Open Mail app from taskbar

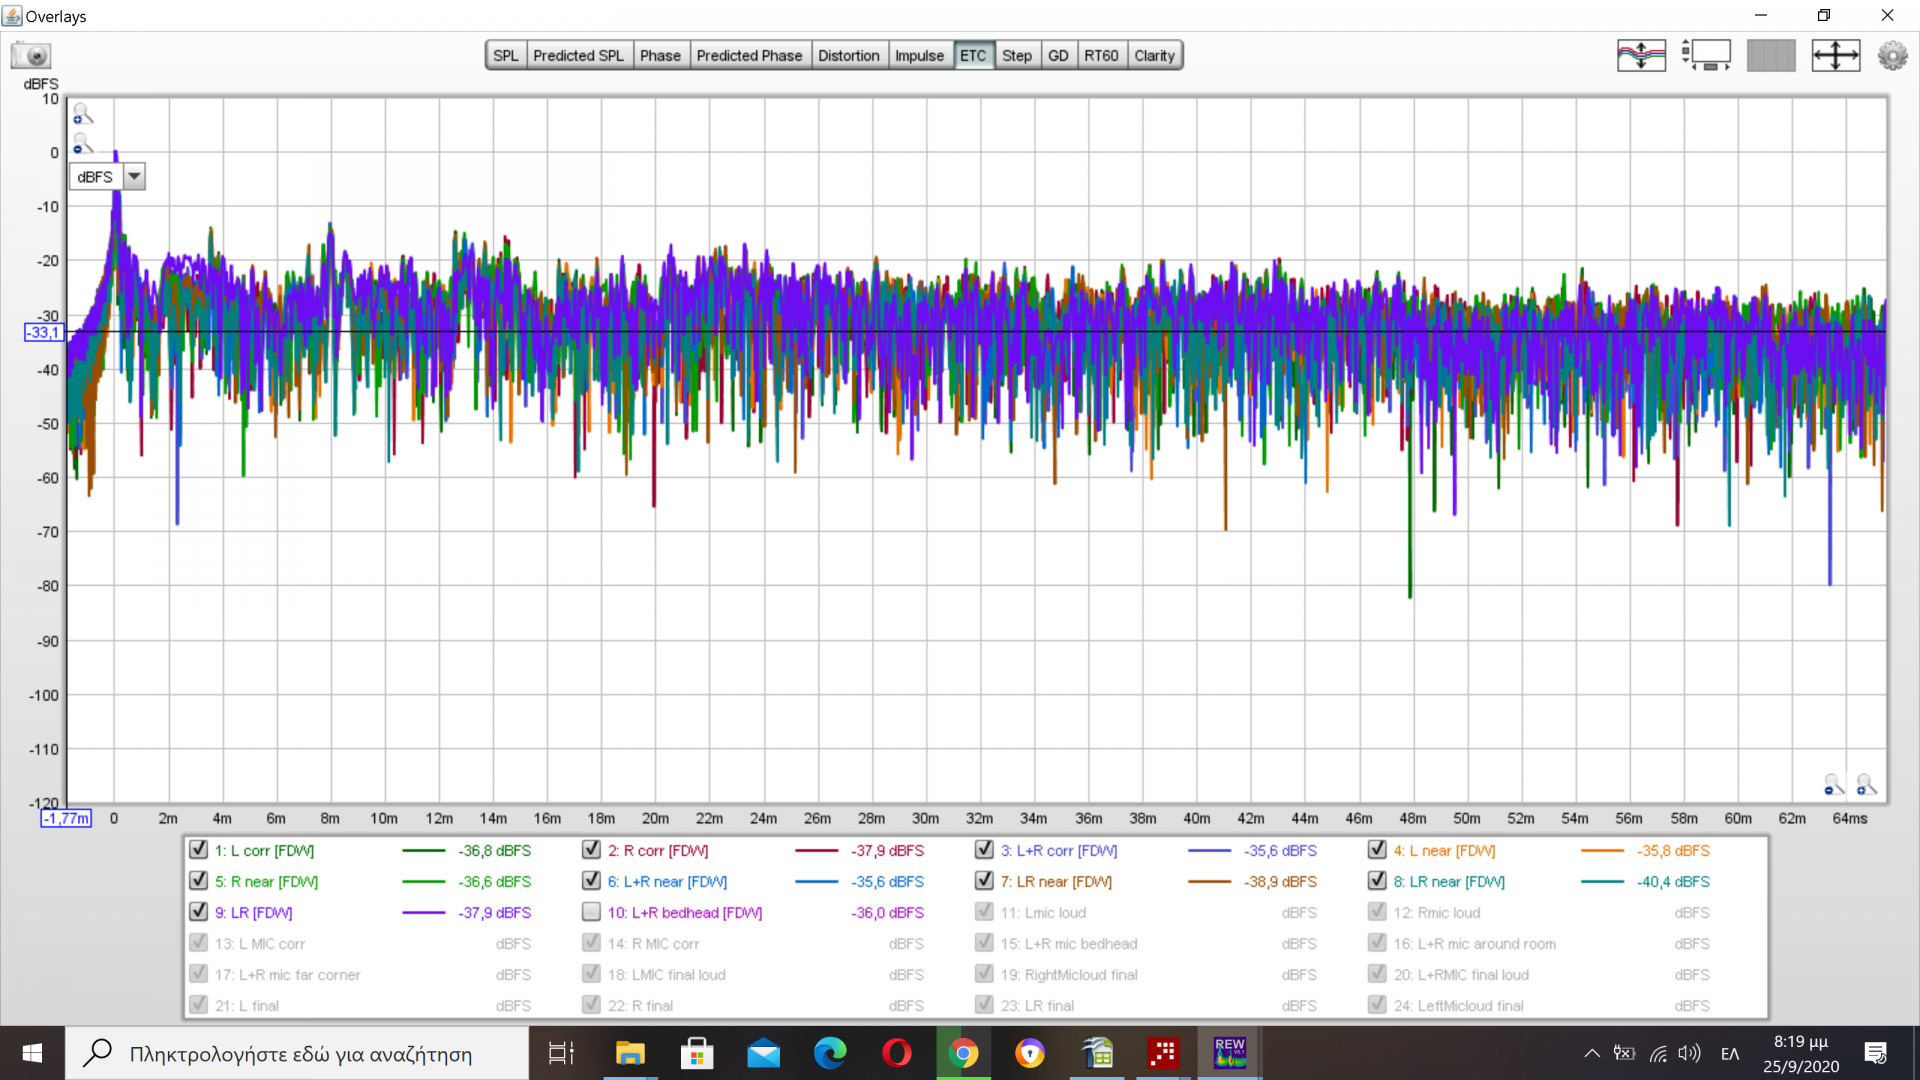763,1053
